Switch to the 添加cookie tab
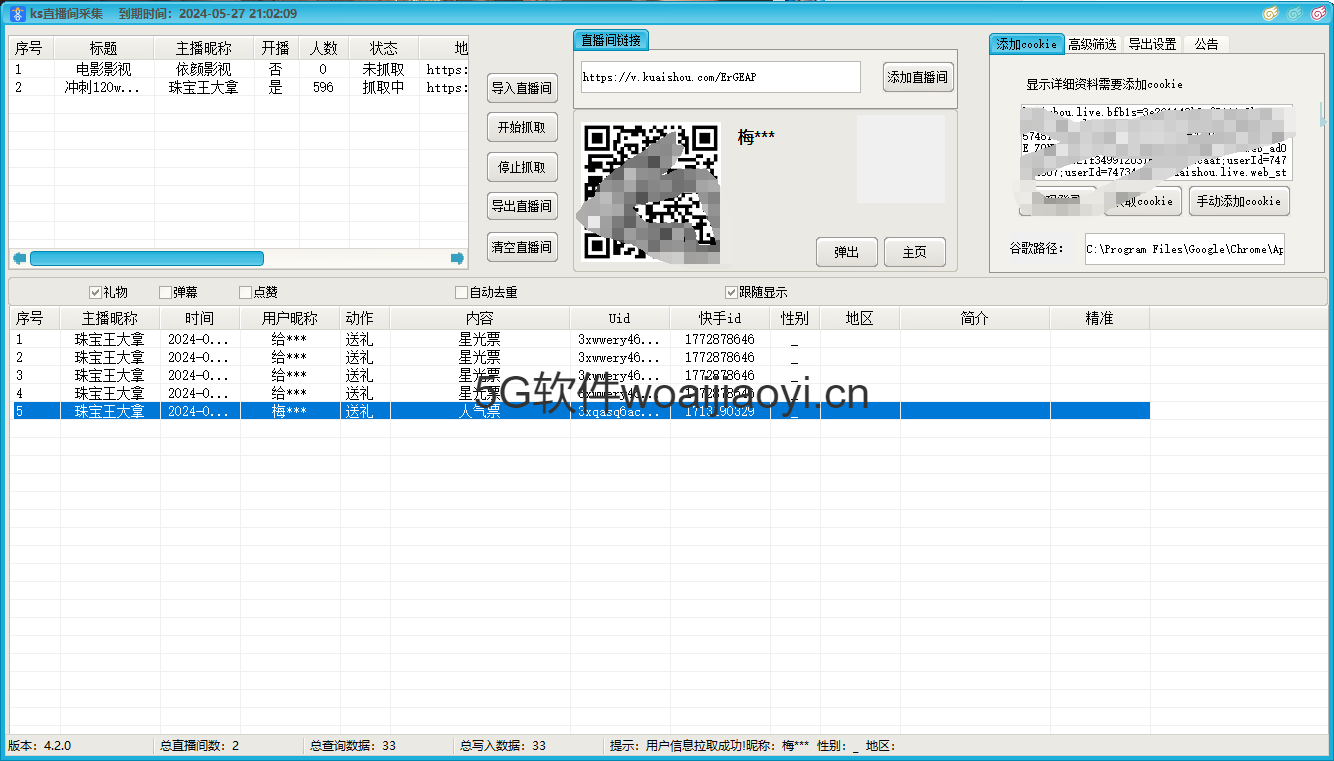This screenshot has width=1334, height=761. click(x=1026, y=44)
